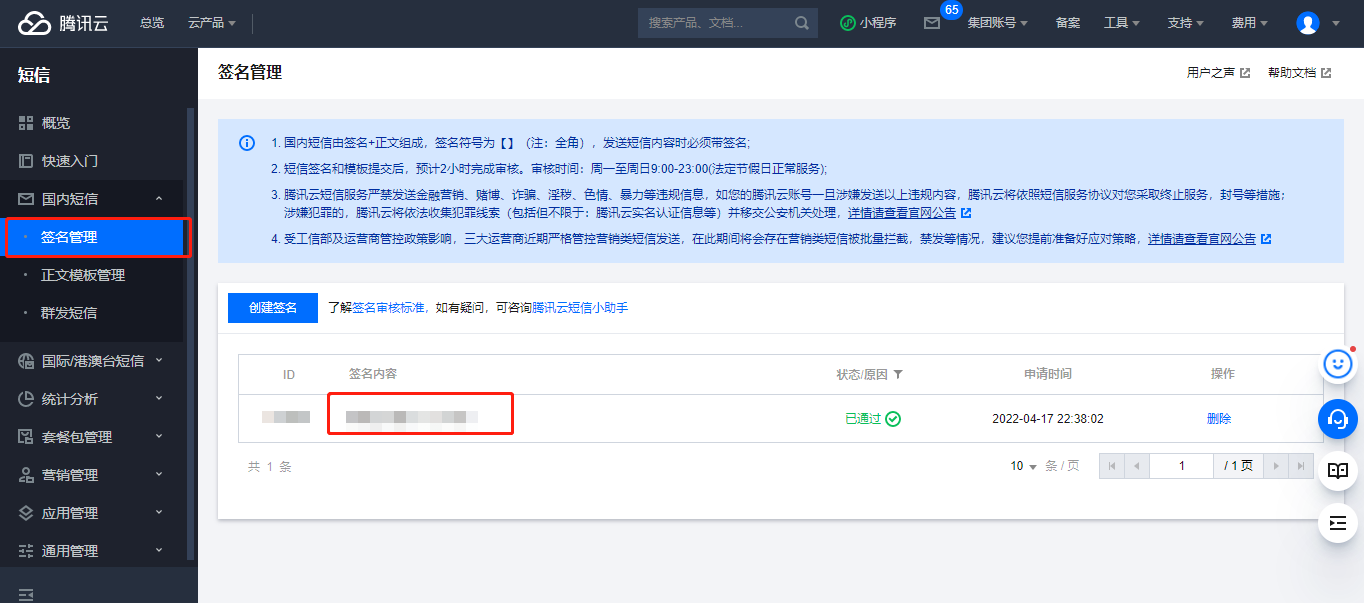Open 备案 in top navigation
The height and width of the screenshot is (603, 1364).
[x=1068, y=23]
